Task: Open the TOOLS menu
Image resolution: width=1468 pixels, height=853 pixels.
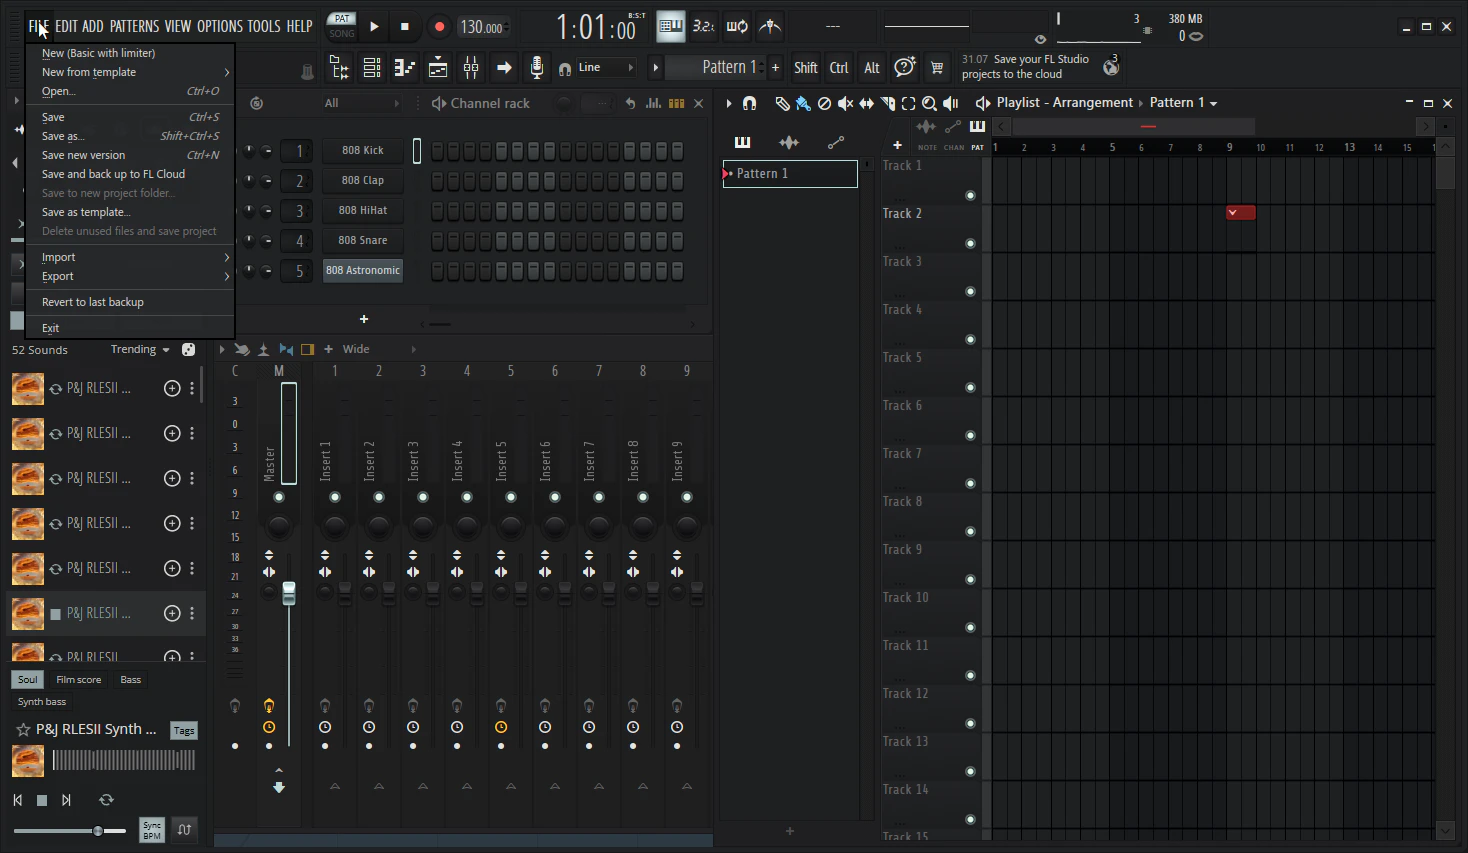Action: (264, 27)
